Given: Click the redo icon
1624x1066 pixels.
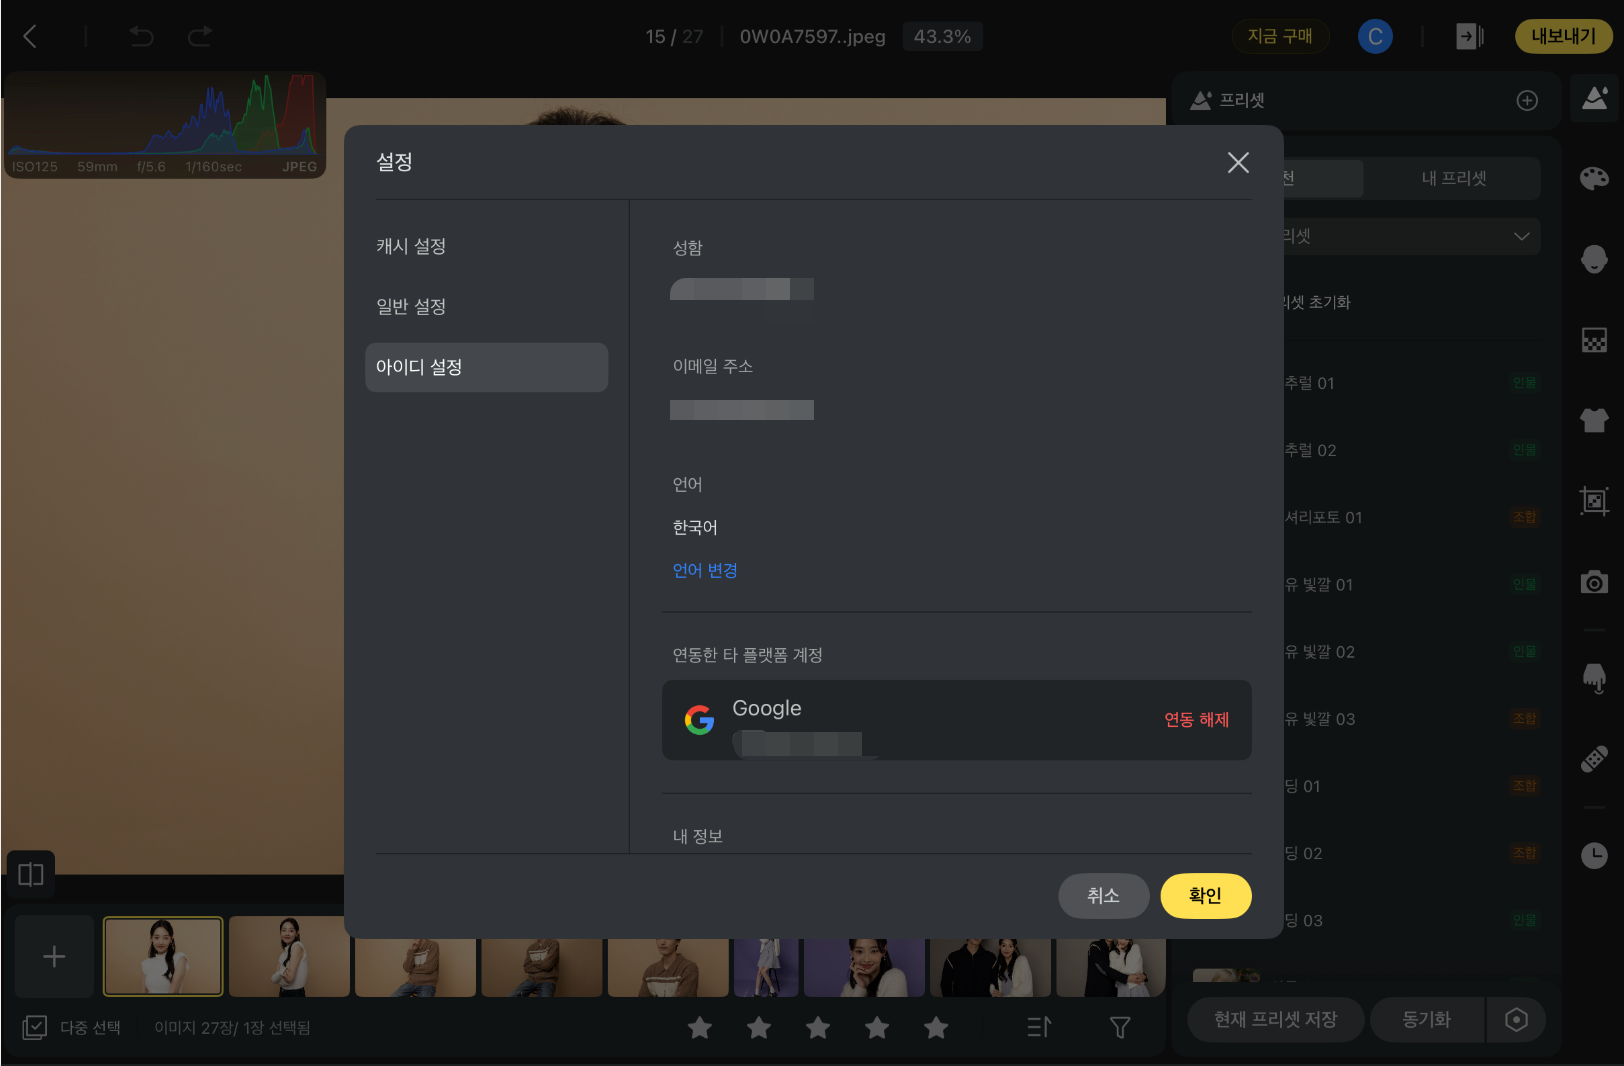Looking at the screenshot, I should 200,37.
